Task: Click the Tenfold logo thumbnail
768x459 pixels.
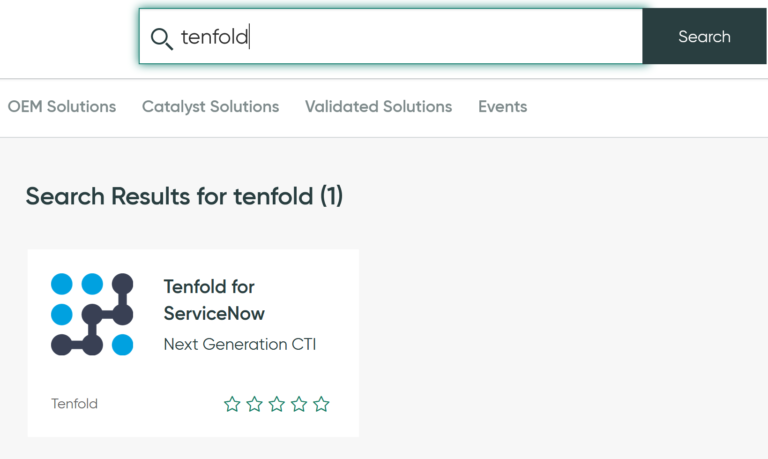Action: coord(92,314)
